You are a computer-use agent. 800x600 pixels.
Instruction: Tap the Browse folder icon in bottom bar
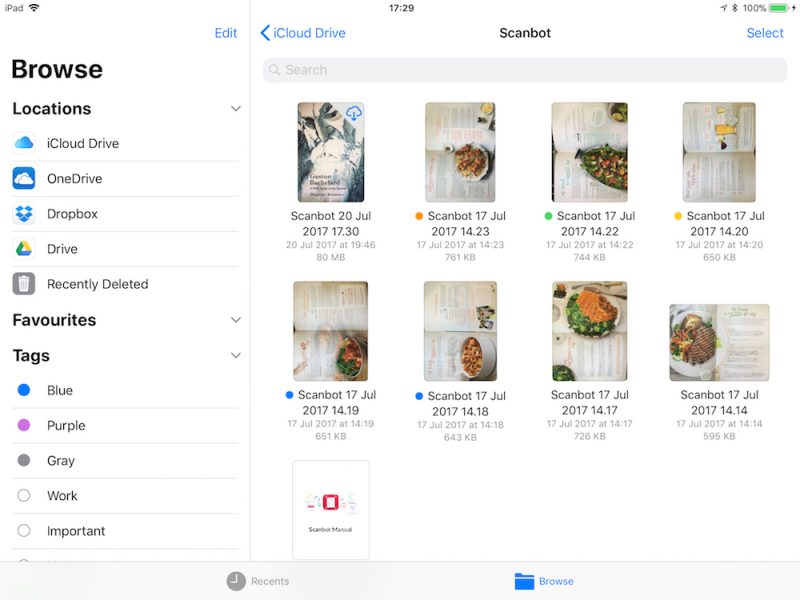click(524, 581)
